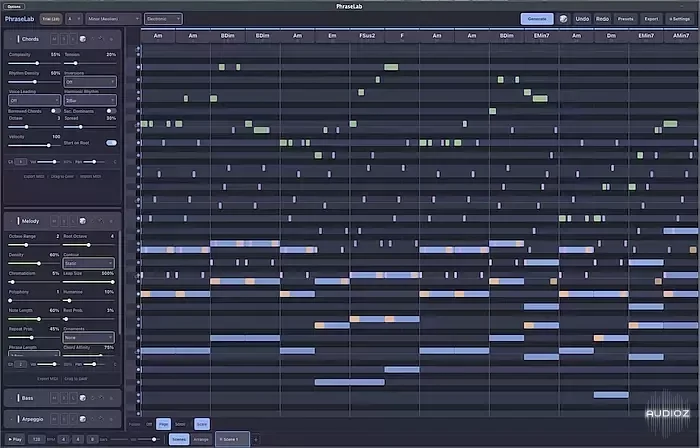
Task: Toggle the Sec. Dominants switch
Action: click(x=111, y=111)
